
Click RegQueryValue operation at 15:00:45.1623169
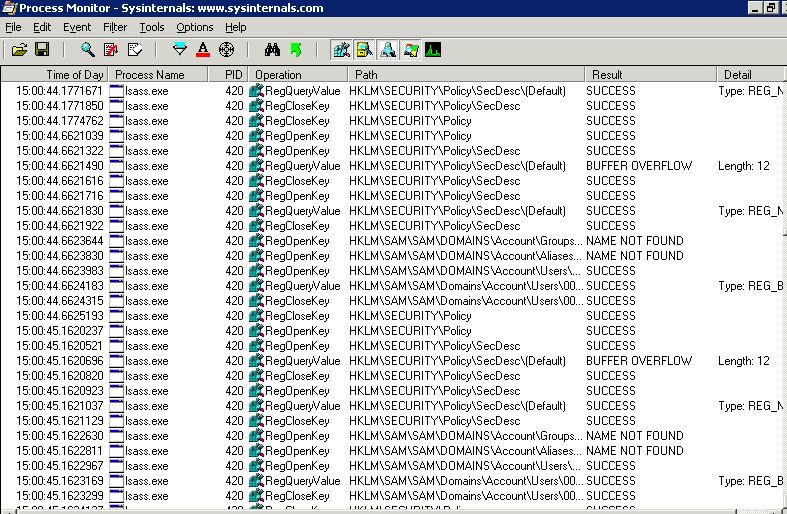(303, 481)
